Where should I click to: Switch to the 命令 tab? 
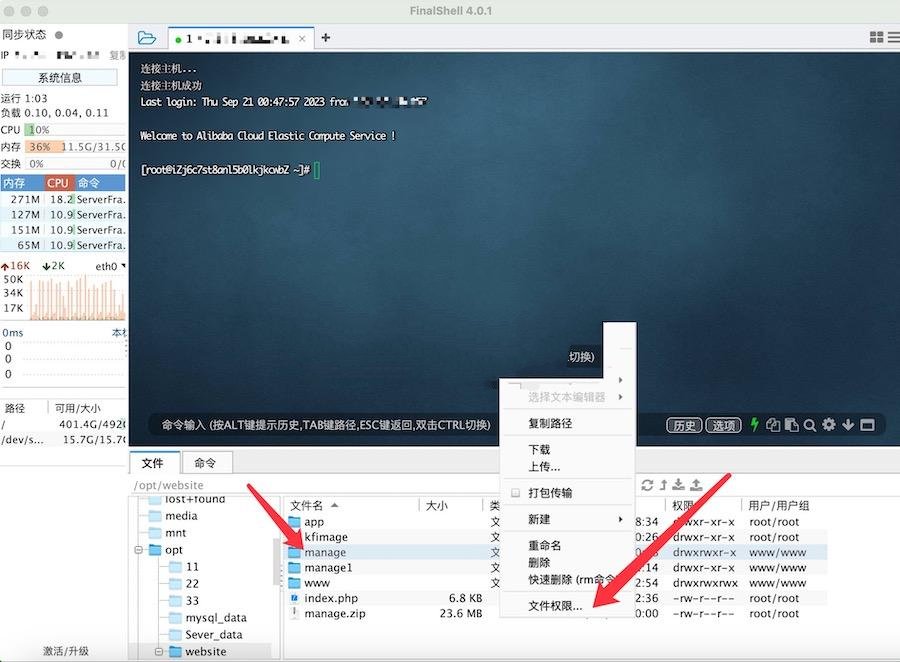205,463
